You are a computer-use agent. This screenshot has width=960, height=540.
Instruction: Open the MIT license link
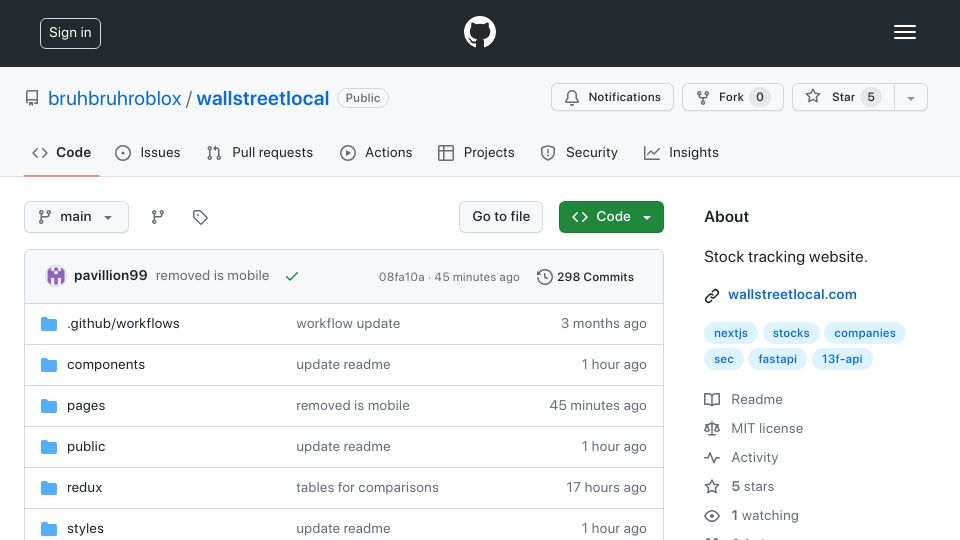(x=767, y=429)
